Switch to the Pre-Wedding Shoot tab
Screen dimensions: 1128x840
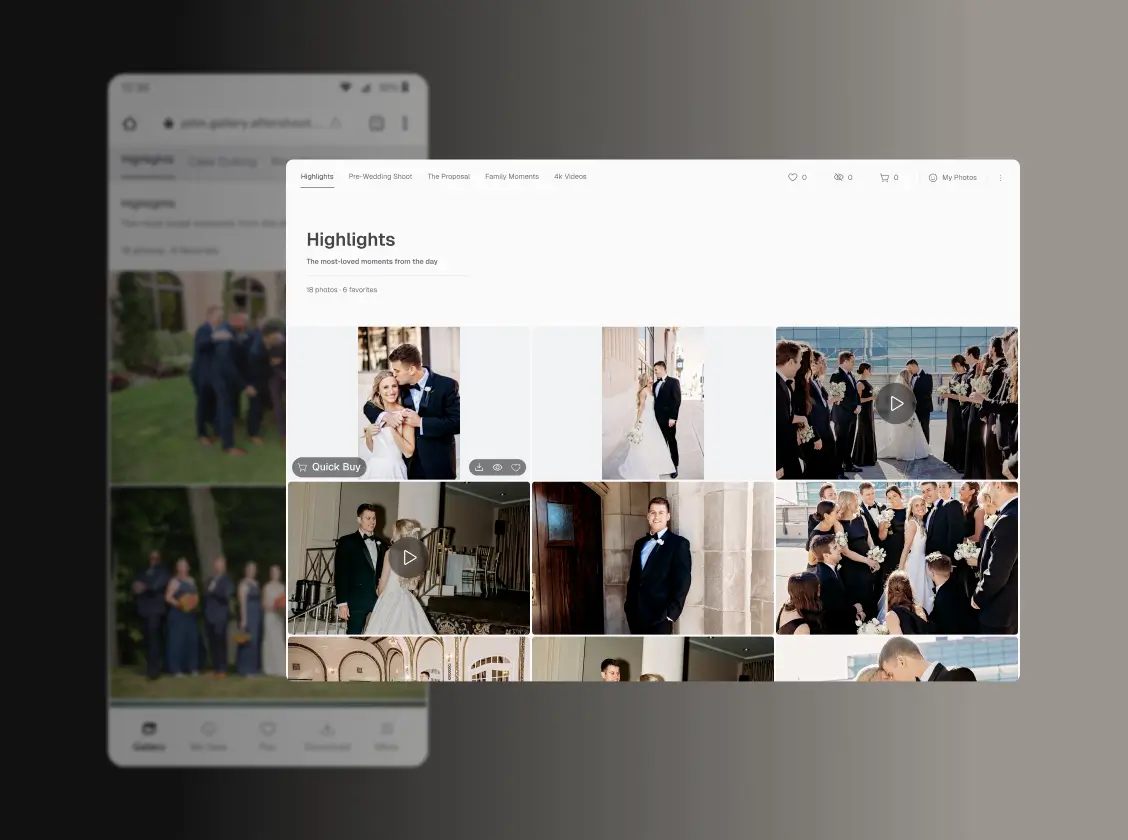[x=380, y=176]
